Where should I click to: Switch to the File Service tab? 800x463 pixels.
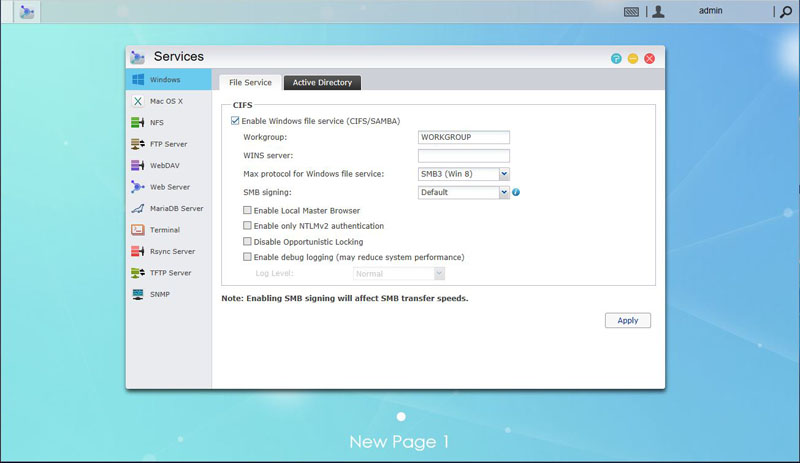click(x=250, y=83)
